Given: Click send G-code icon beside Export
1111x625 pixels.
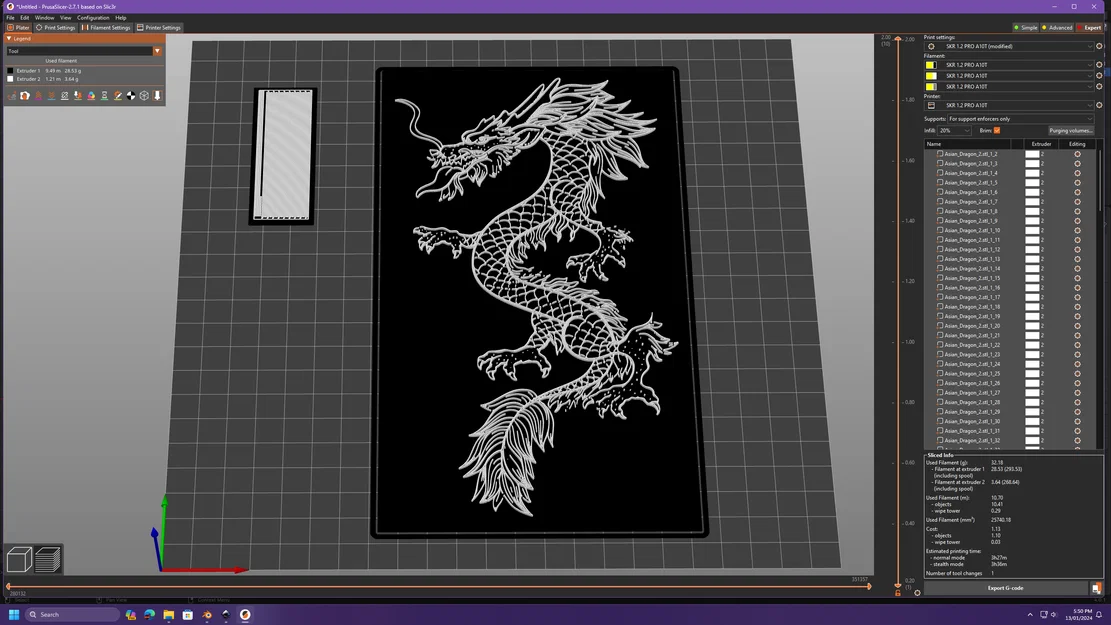Looking at the screenshot, I should tap(1096, 588).
